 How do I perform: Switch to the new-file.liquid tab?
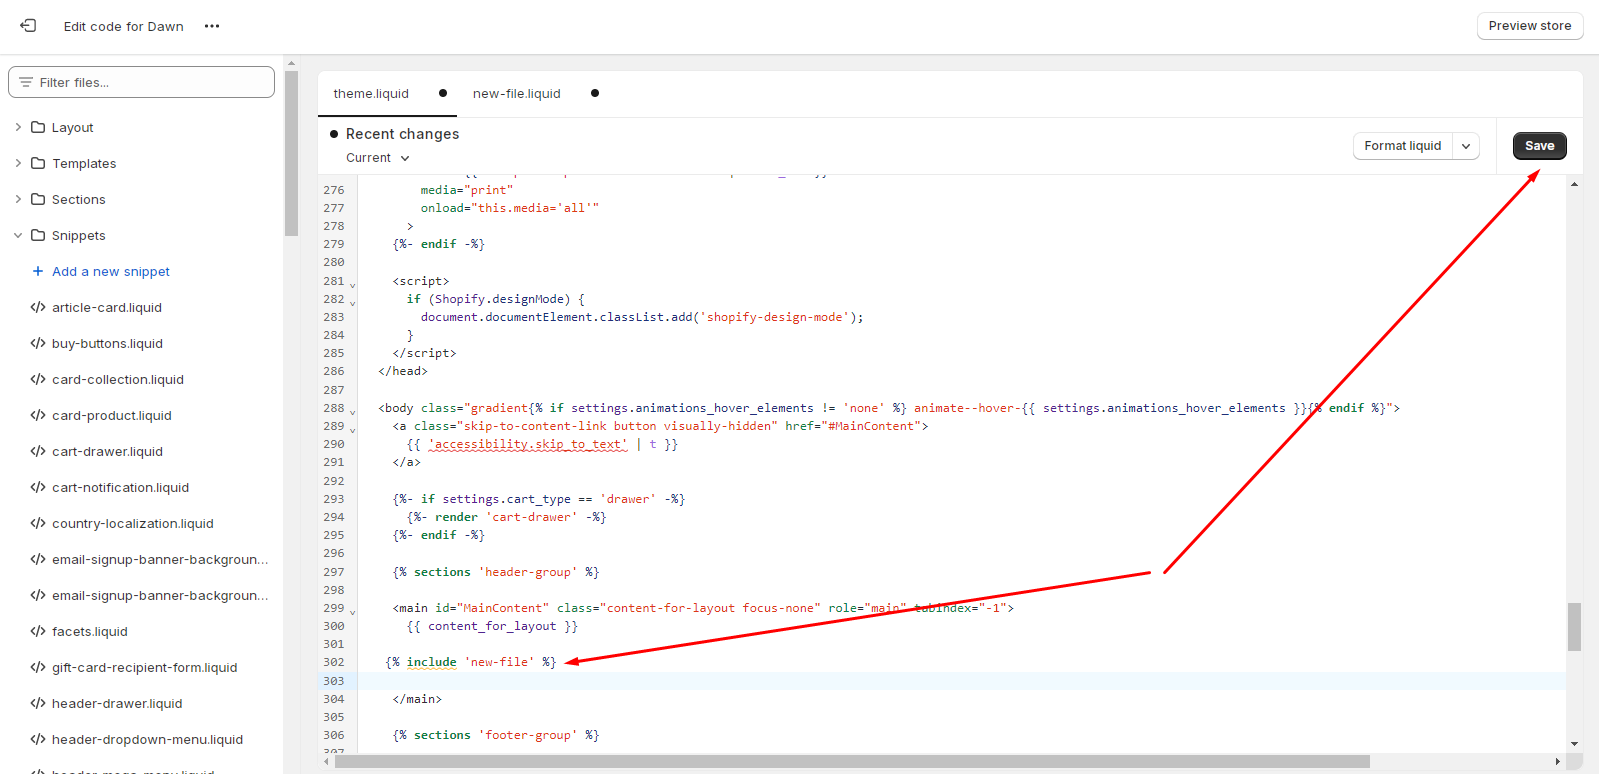pyautogui.click(x=517, y=93)
